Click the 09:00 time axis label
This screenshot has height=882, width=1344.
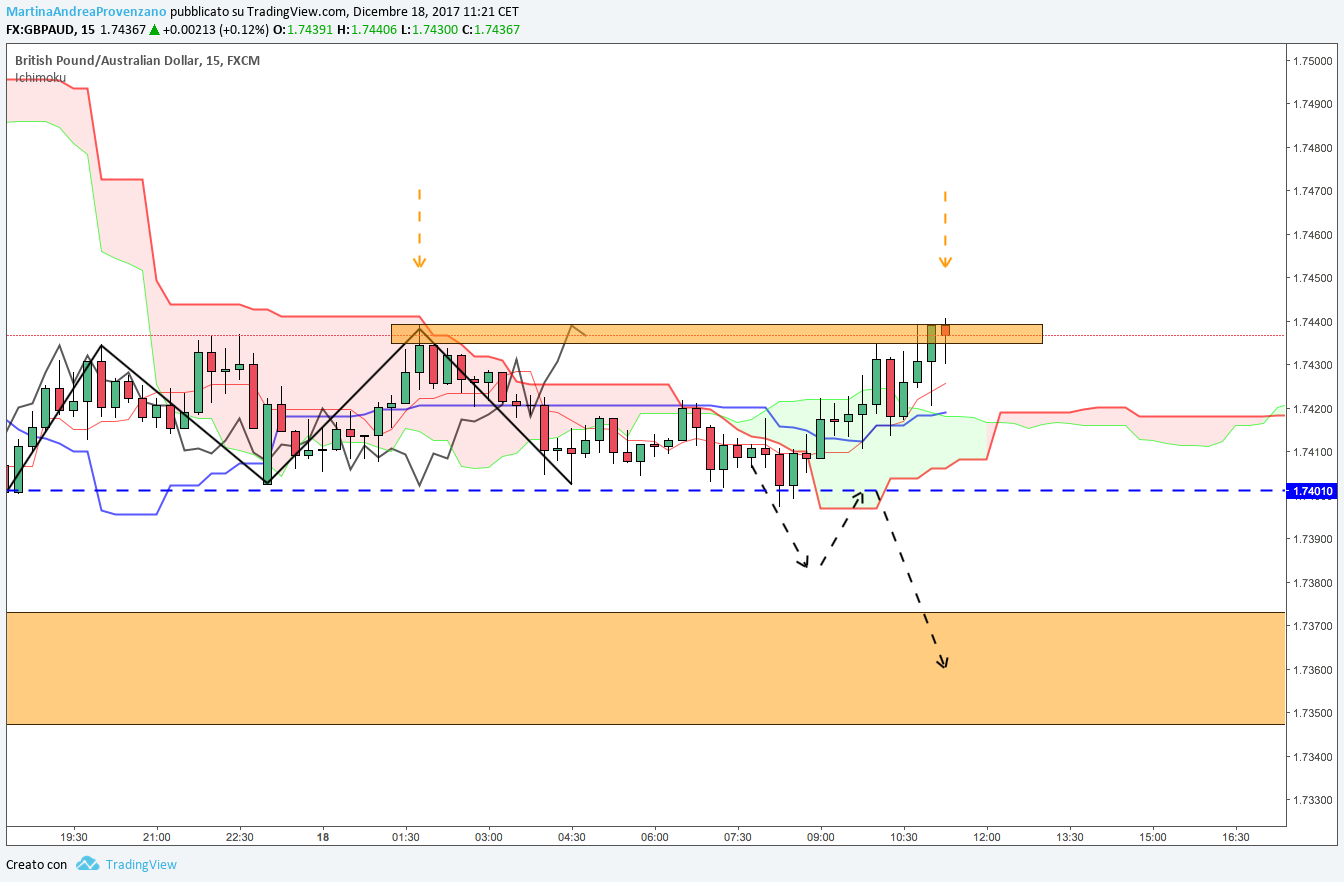click(x=820, y=837)
